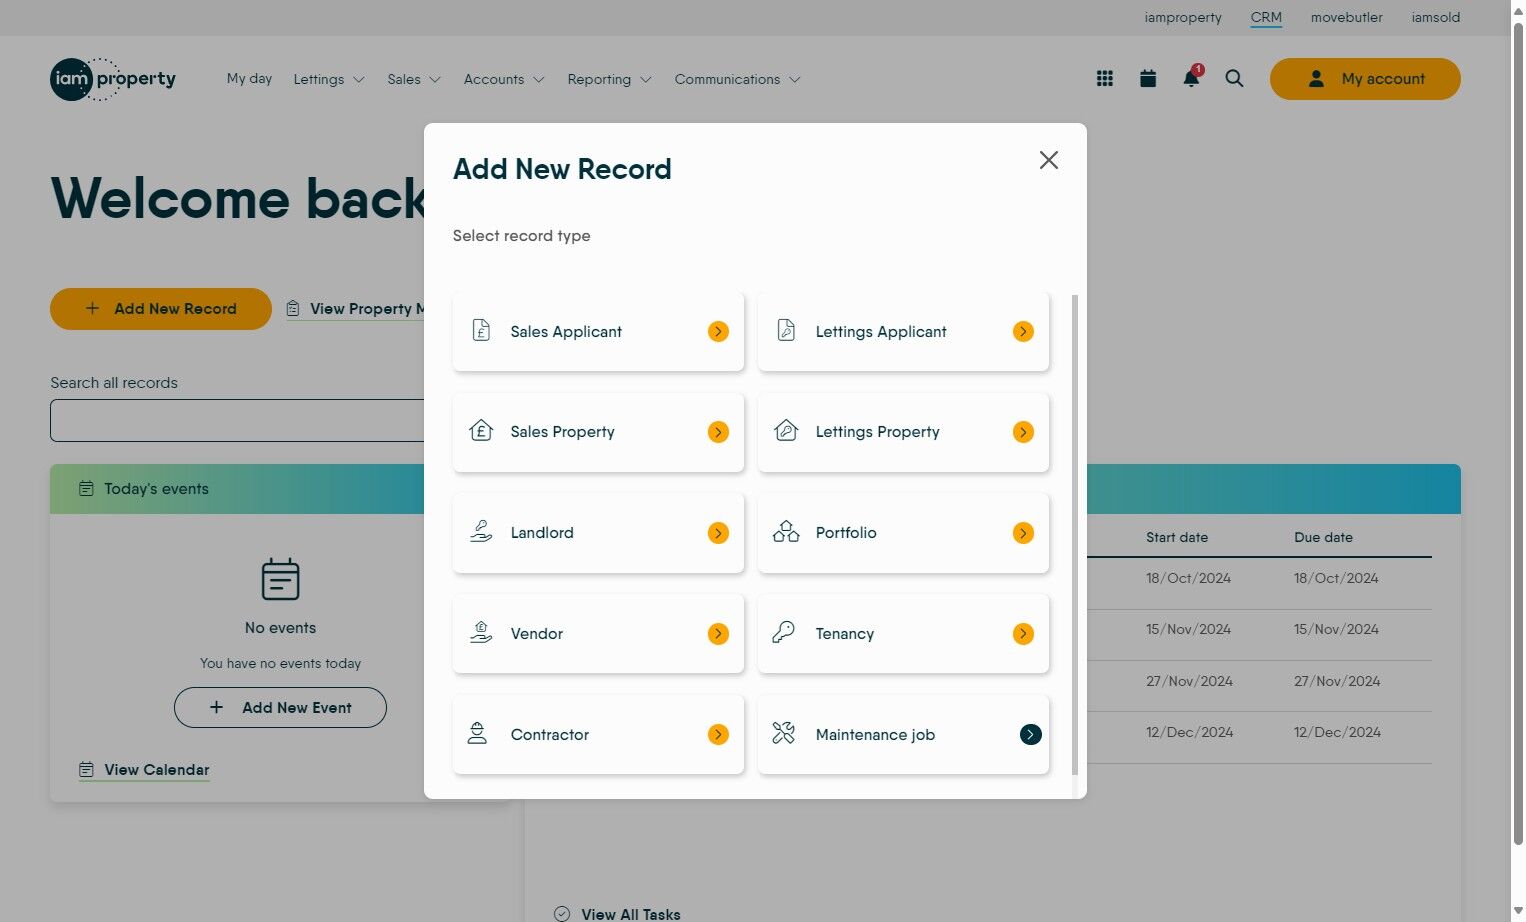Click the search magnifier icon
Image resolution: width=1526 pixels, height=922 pixels.
click(1234, 79)
